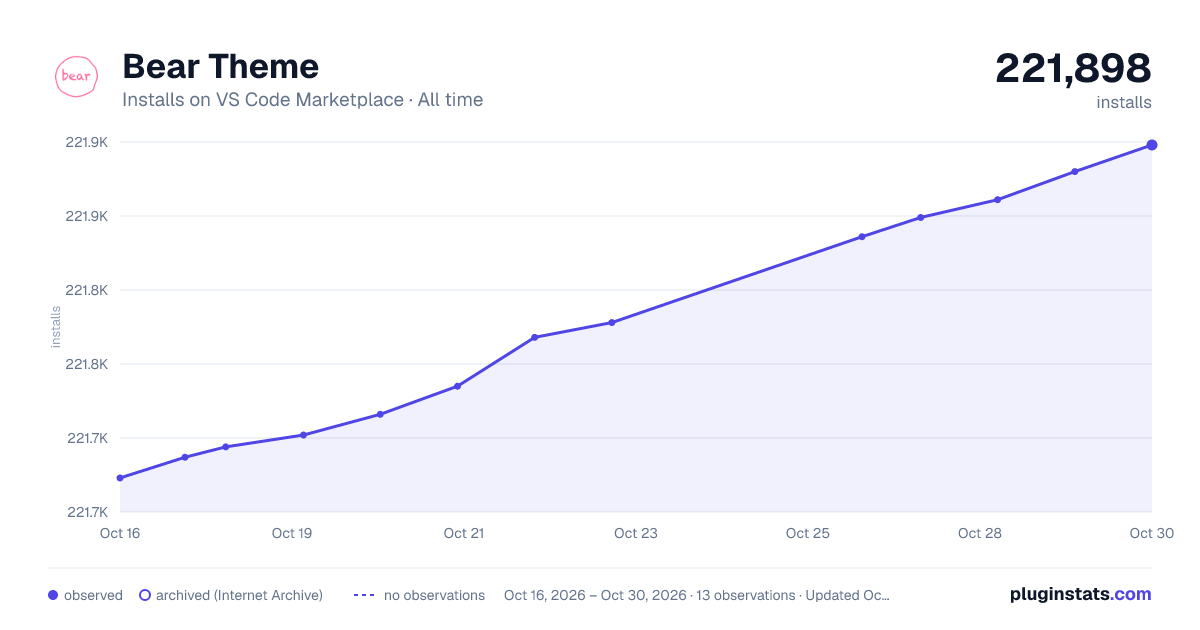Viewport: 1200px width, 630px height.
Task: Click the hollow circle icon beside 'archived'
Action: click(144, 595)
